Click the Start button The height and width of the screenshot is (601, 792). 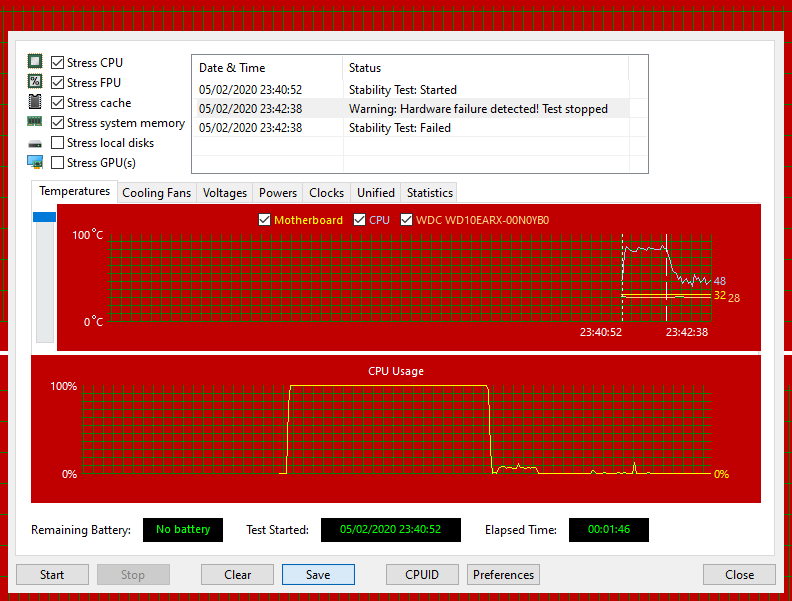click(x=53, y=575)
